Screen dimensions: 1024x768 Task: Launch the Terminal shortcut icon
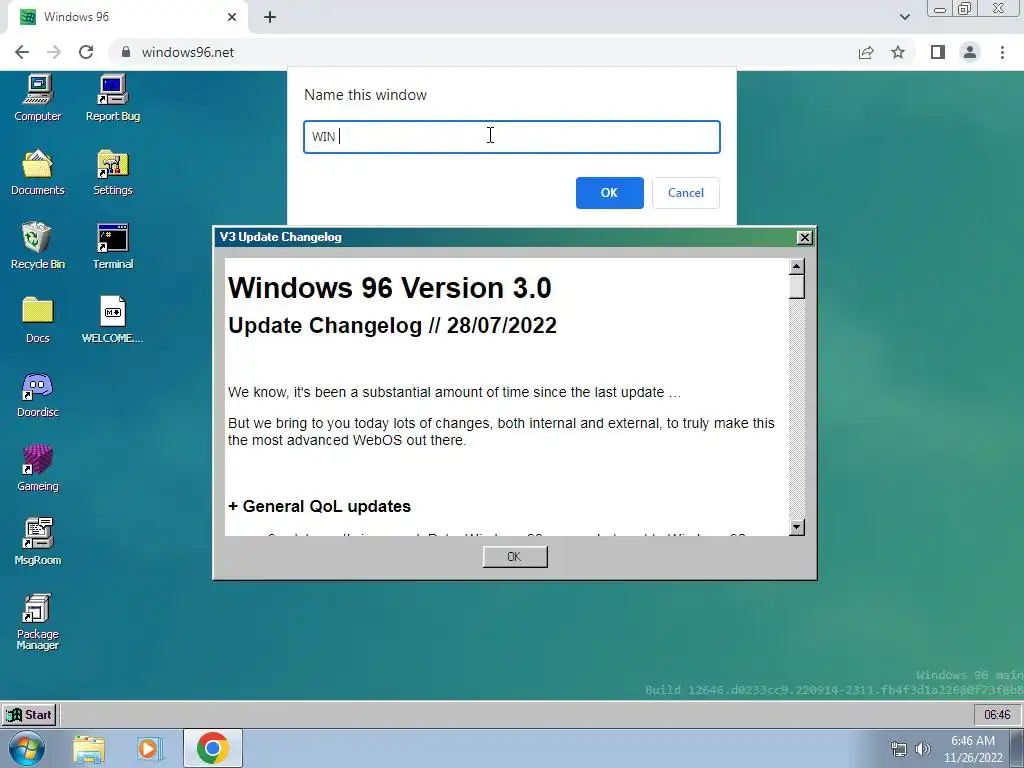[112, 246]
